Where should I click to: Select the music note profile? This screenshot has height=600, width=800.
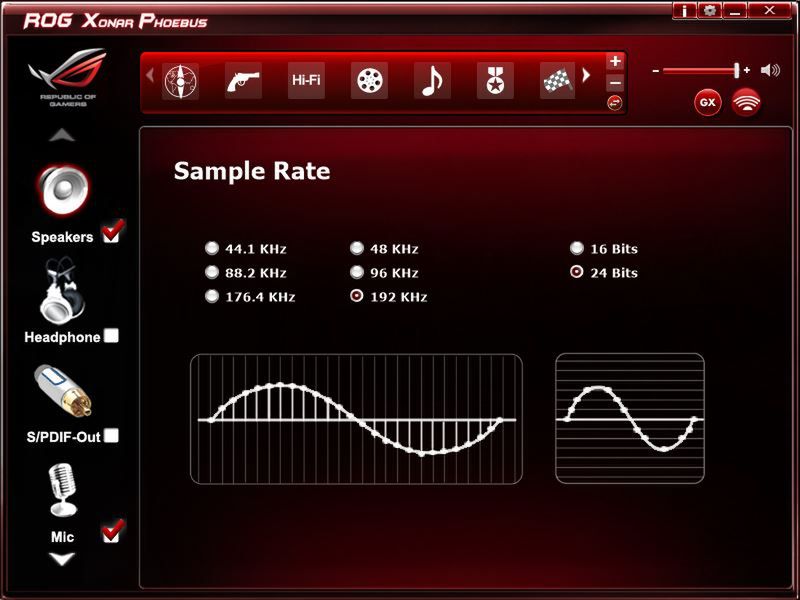[432, 81]
